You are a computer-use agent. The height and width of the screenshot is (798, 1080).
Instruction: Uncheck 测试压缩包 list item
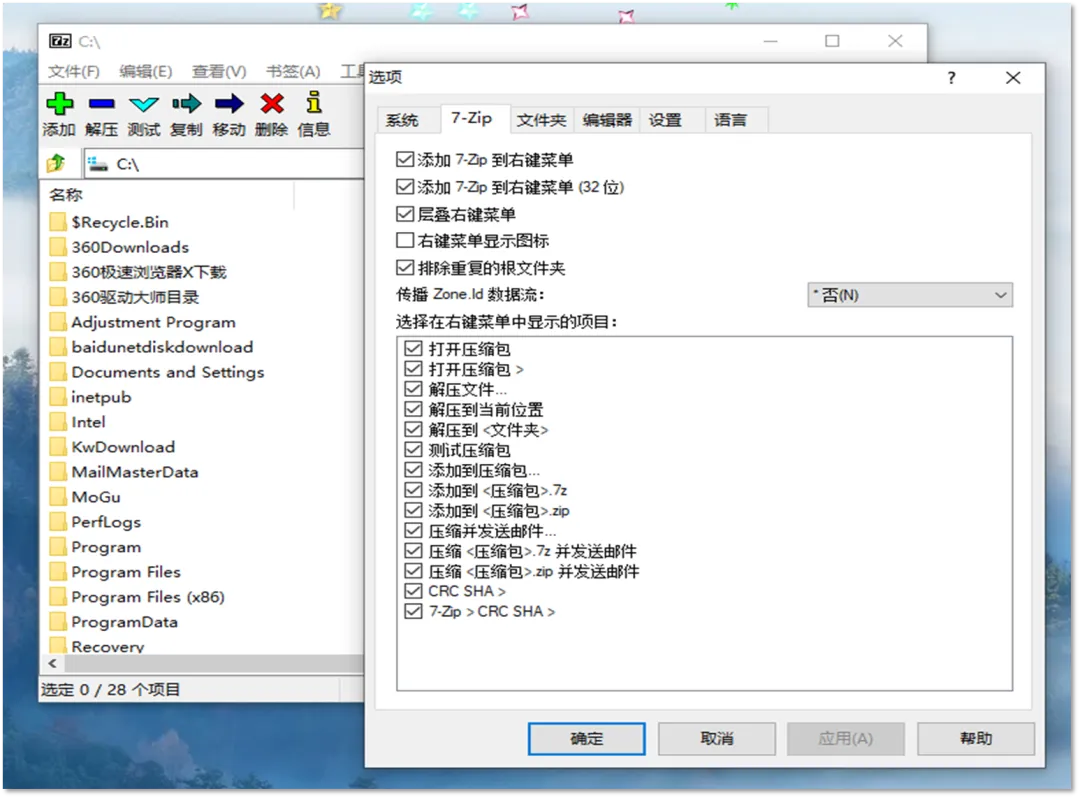413,450
